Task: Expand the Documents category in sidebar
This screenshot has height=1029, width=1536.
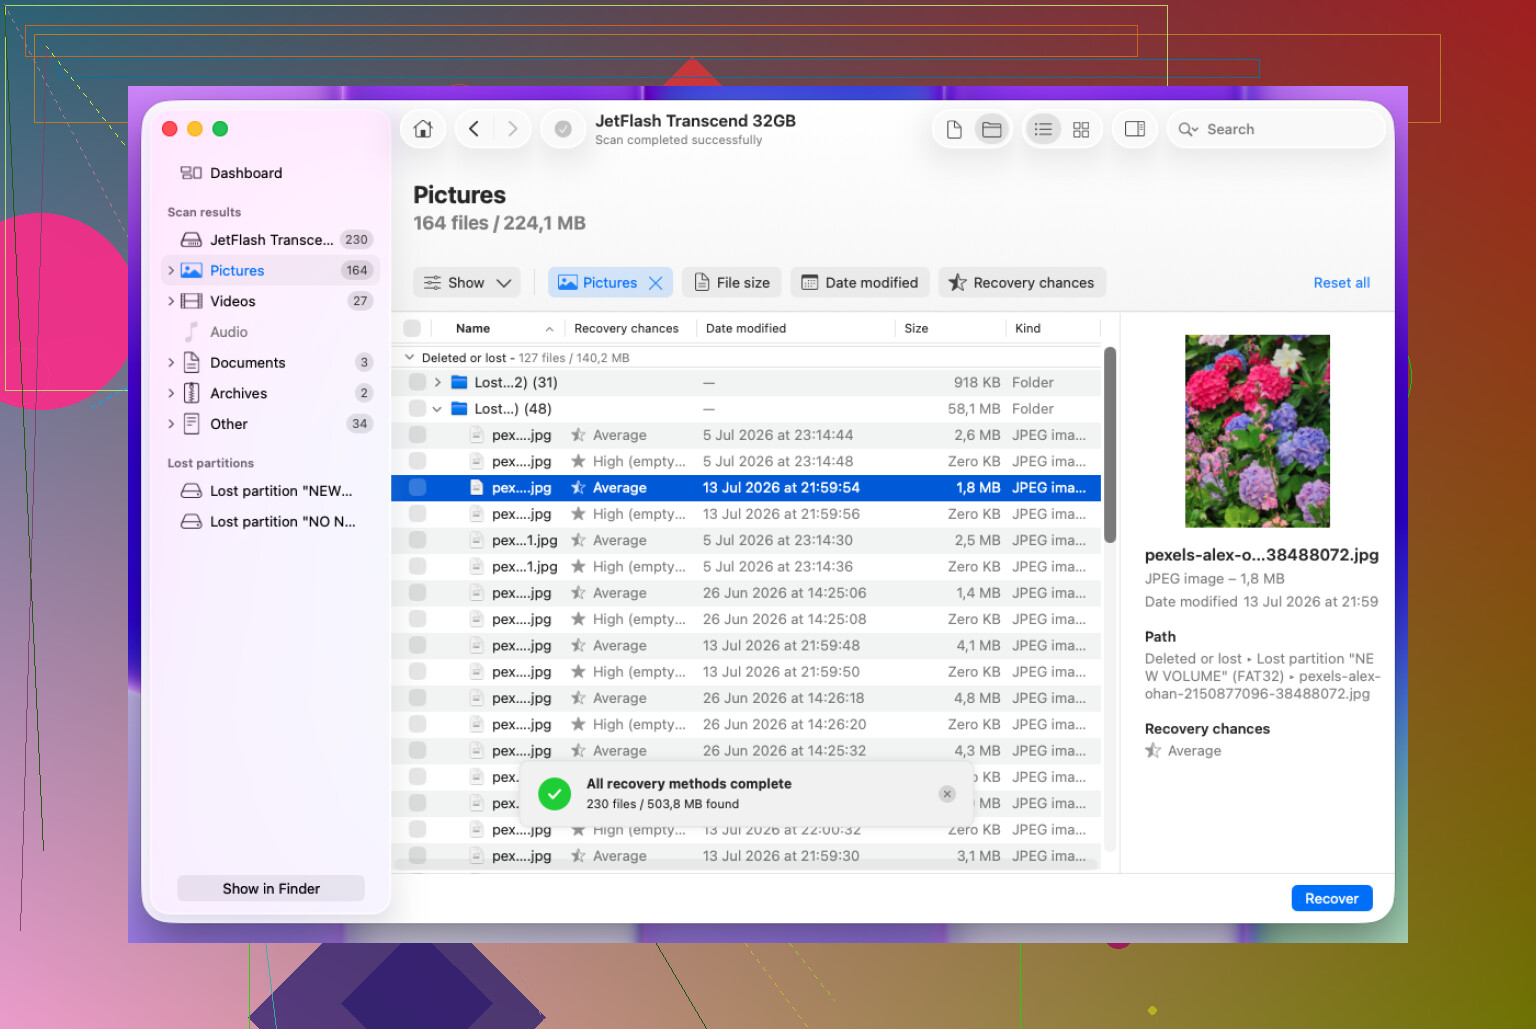Action: coord(171,363)
